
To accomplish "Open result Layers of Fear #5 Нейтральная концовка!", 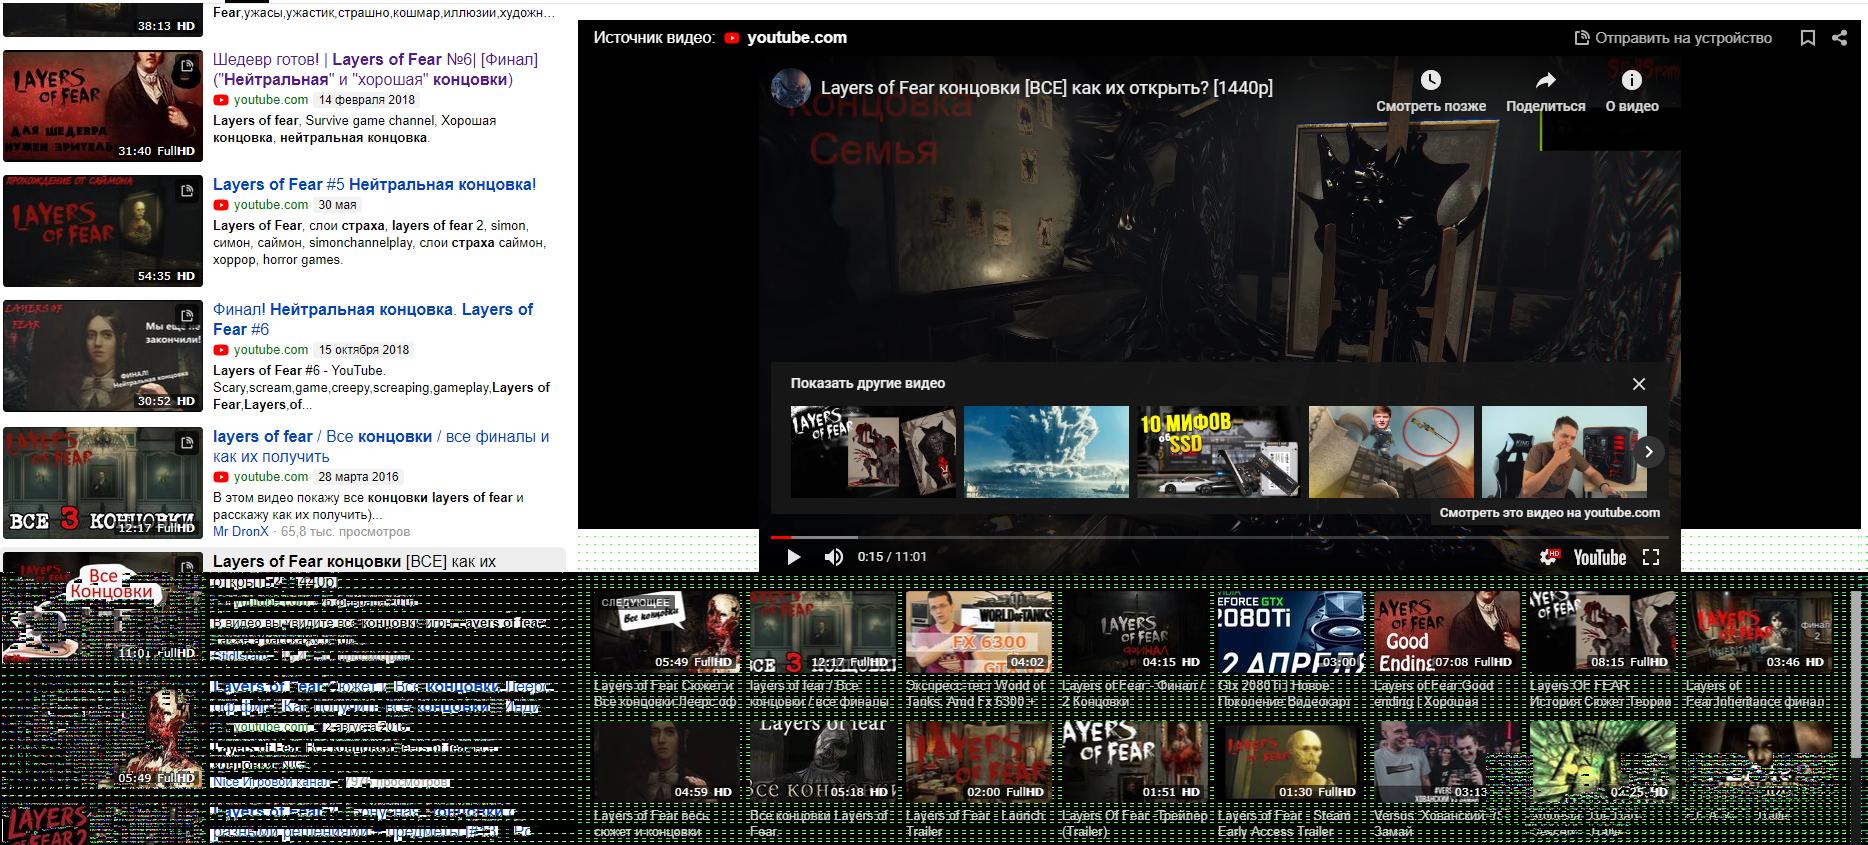I will tap(374, 184).
